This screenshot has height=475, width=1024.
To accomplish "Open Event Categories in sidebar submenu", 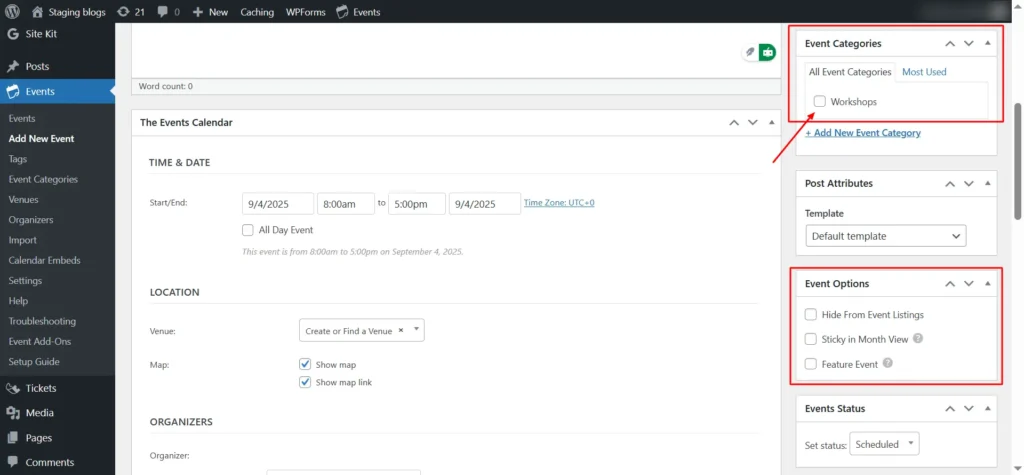I will [43, 180].
